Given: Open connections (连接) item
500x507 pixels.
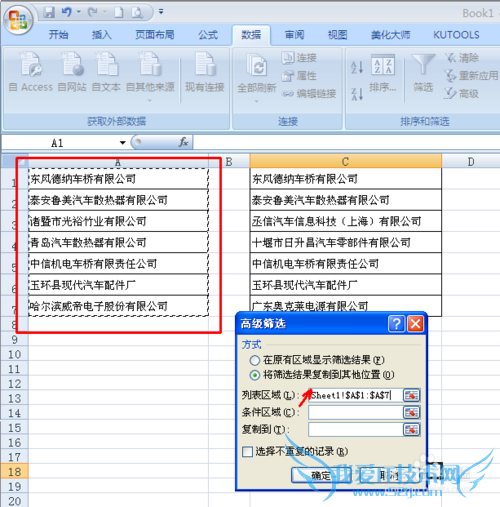Looking at the screenshot, I should 299,58.
